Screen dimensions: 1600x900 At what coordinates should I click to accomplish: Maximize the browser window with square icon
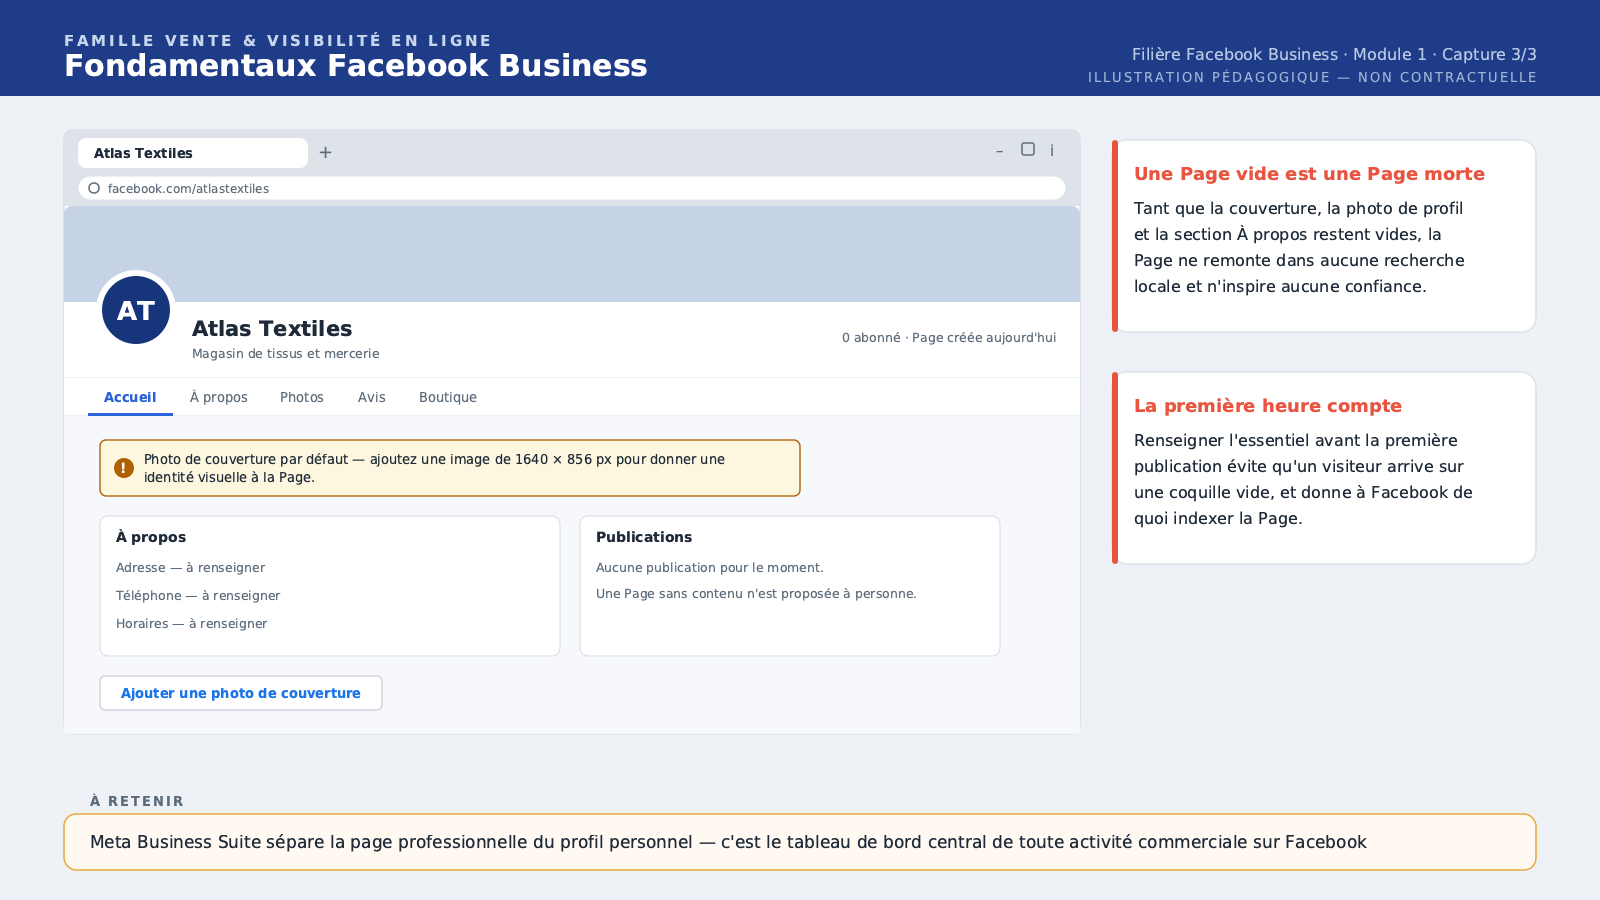point(1028,149)
